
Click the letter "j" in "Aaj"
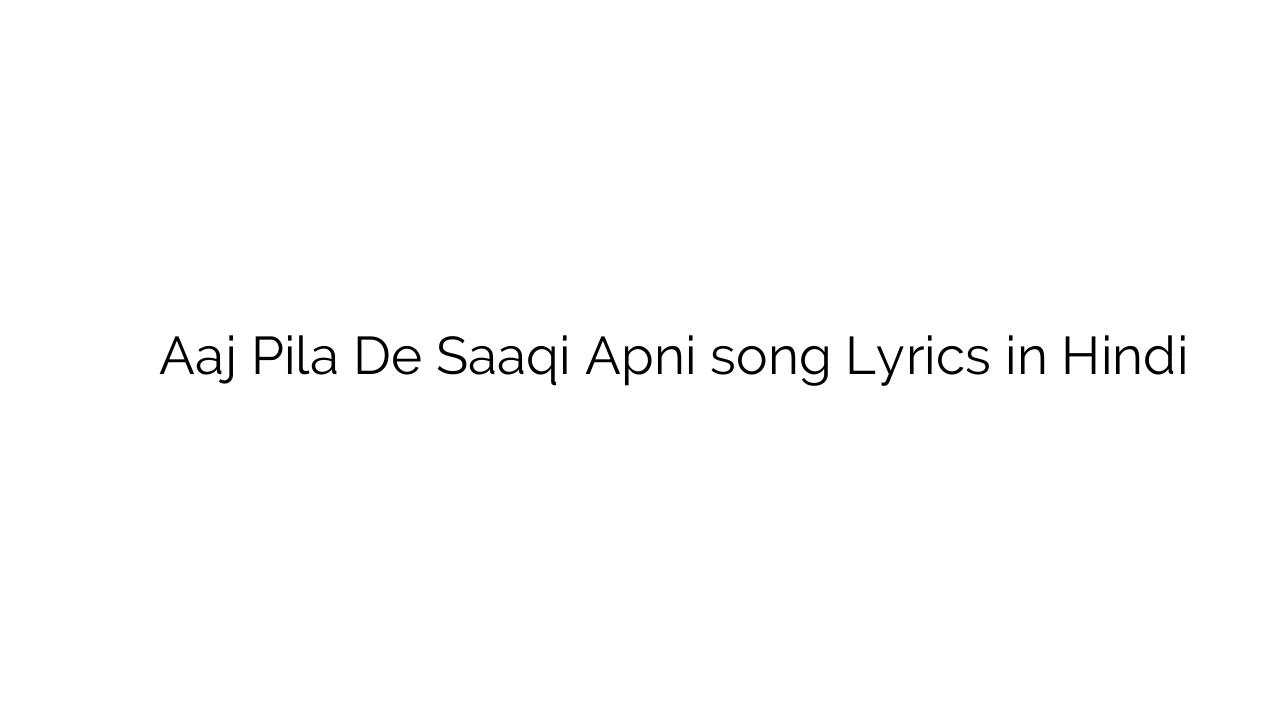point(230,360)
